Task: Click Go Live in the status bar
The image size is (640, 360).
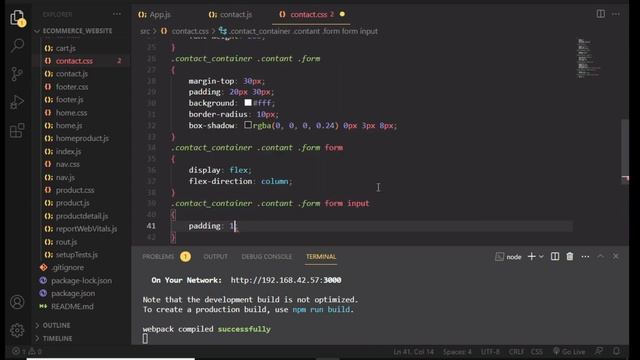Action: (569, 351)
